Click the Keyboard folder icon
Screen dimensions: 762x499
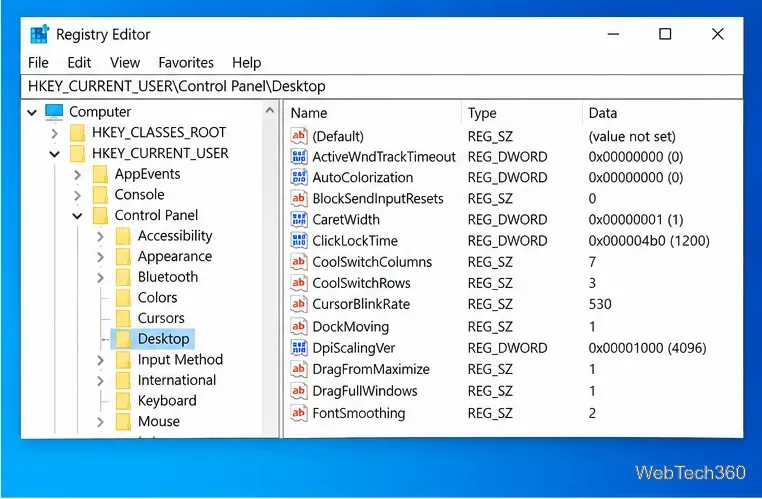click(x=123, y=401)
